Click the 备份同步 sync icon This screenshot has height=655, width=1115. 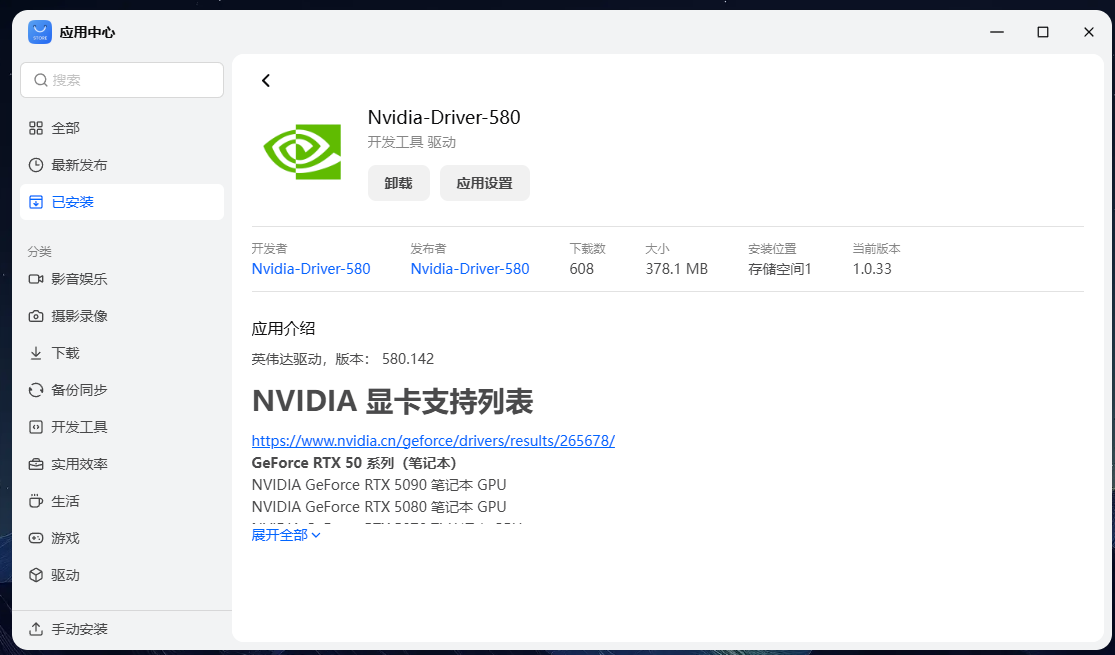pos(36,390)
